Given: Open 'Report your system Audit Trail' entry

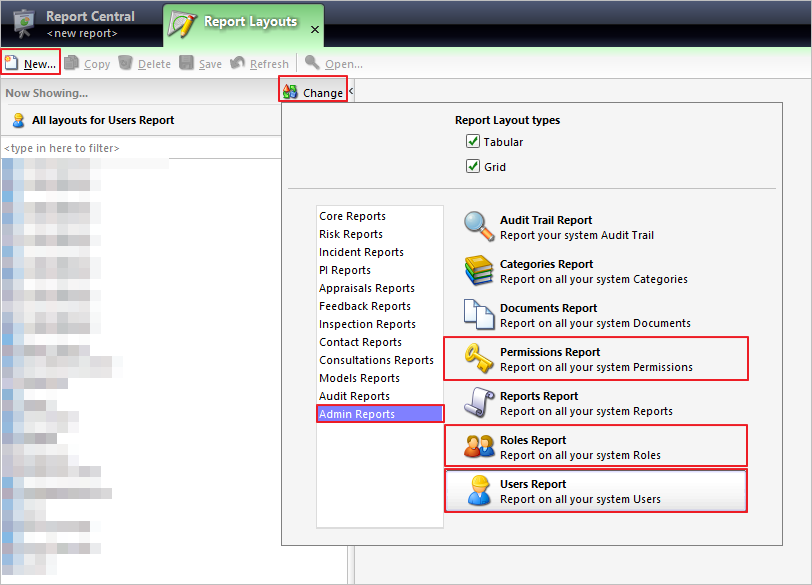Looking at the screenshot, I should (x=577, y=235).
